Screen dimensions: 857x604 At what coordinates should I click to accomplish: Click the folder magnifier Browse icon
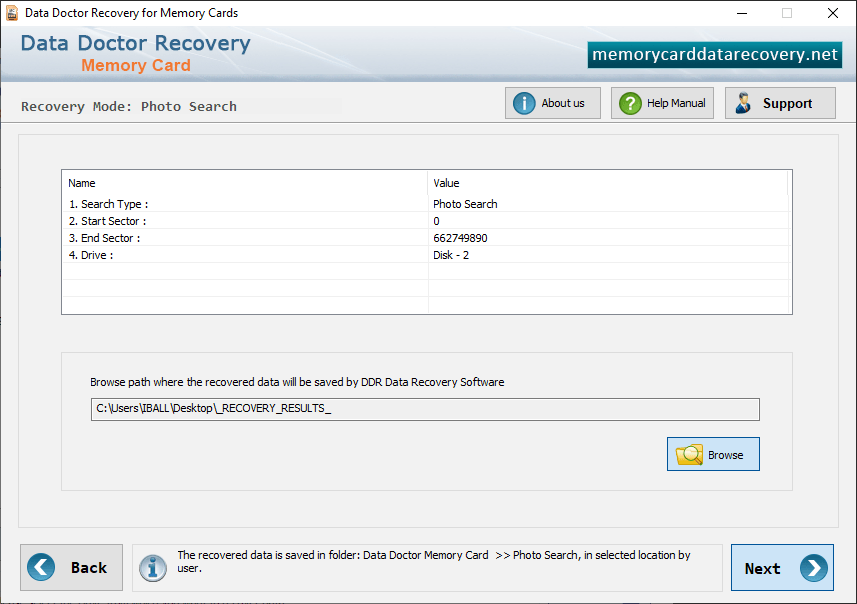(689, 454)
